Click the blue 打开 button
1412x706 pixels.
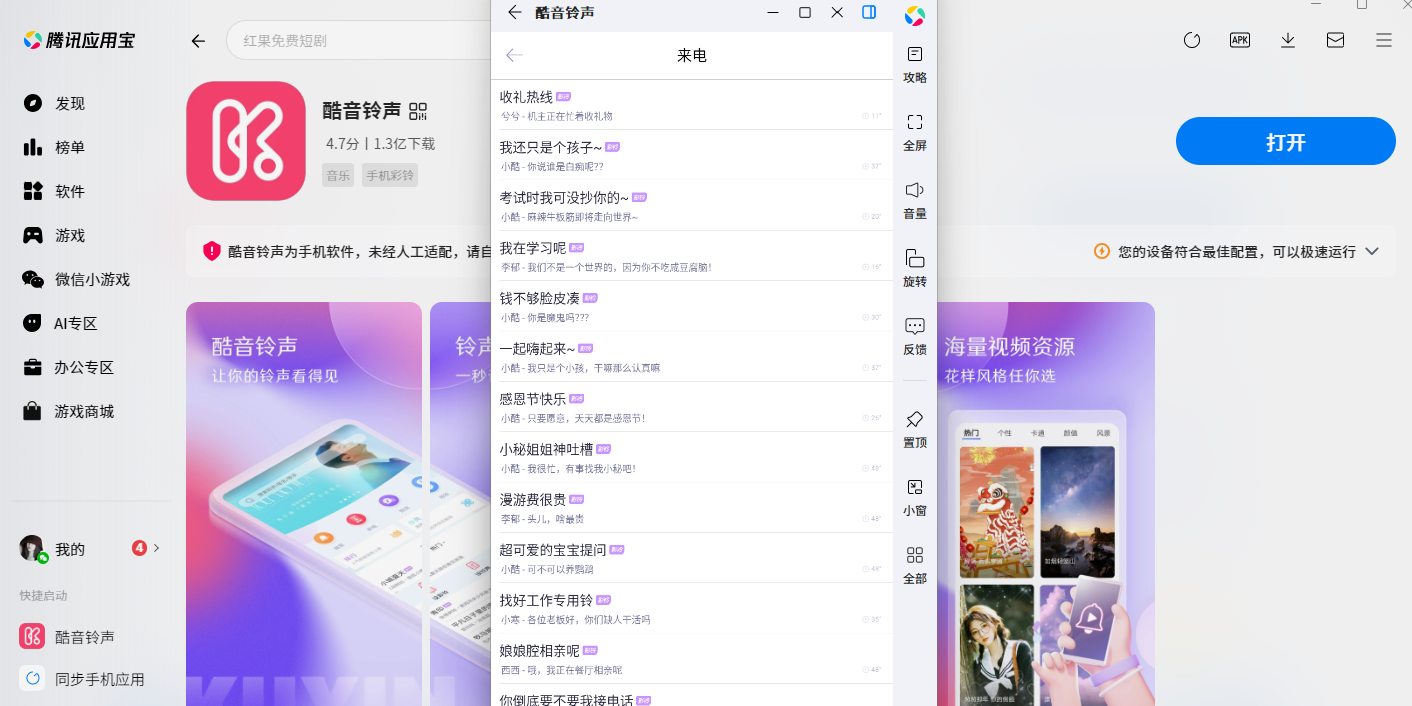click(1285, 141)
